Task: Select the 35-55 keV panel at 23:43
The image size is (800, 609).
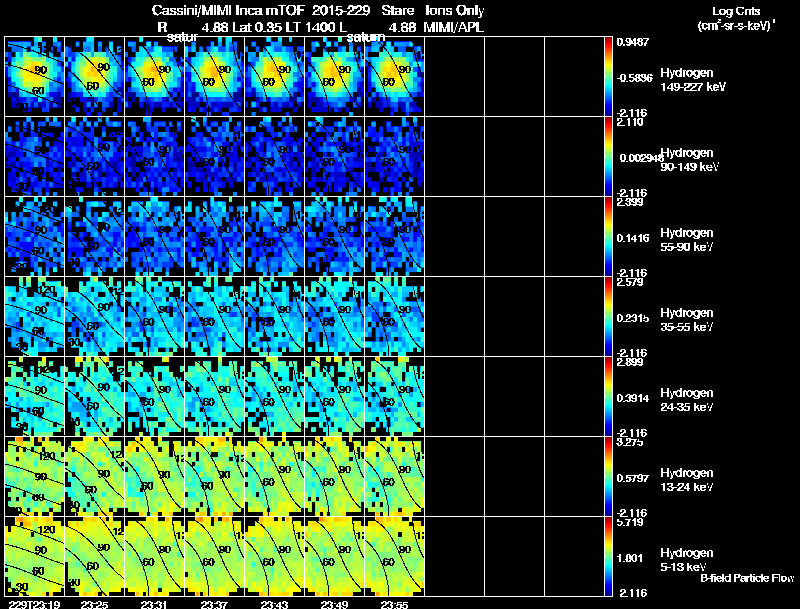Action: [274, 317]
